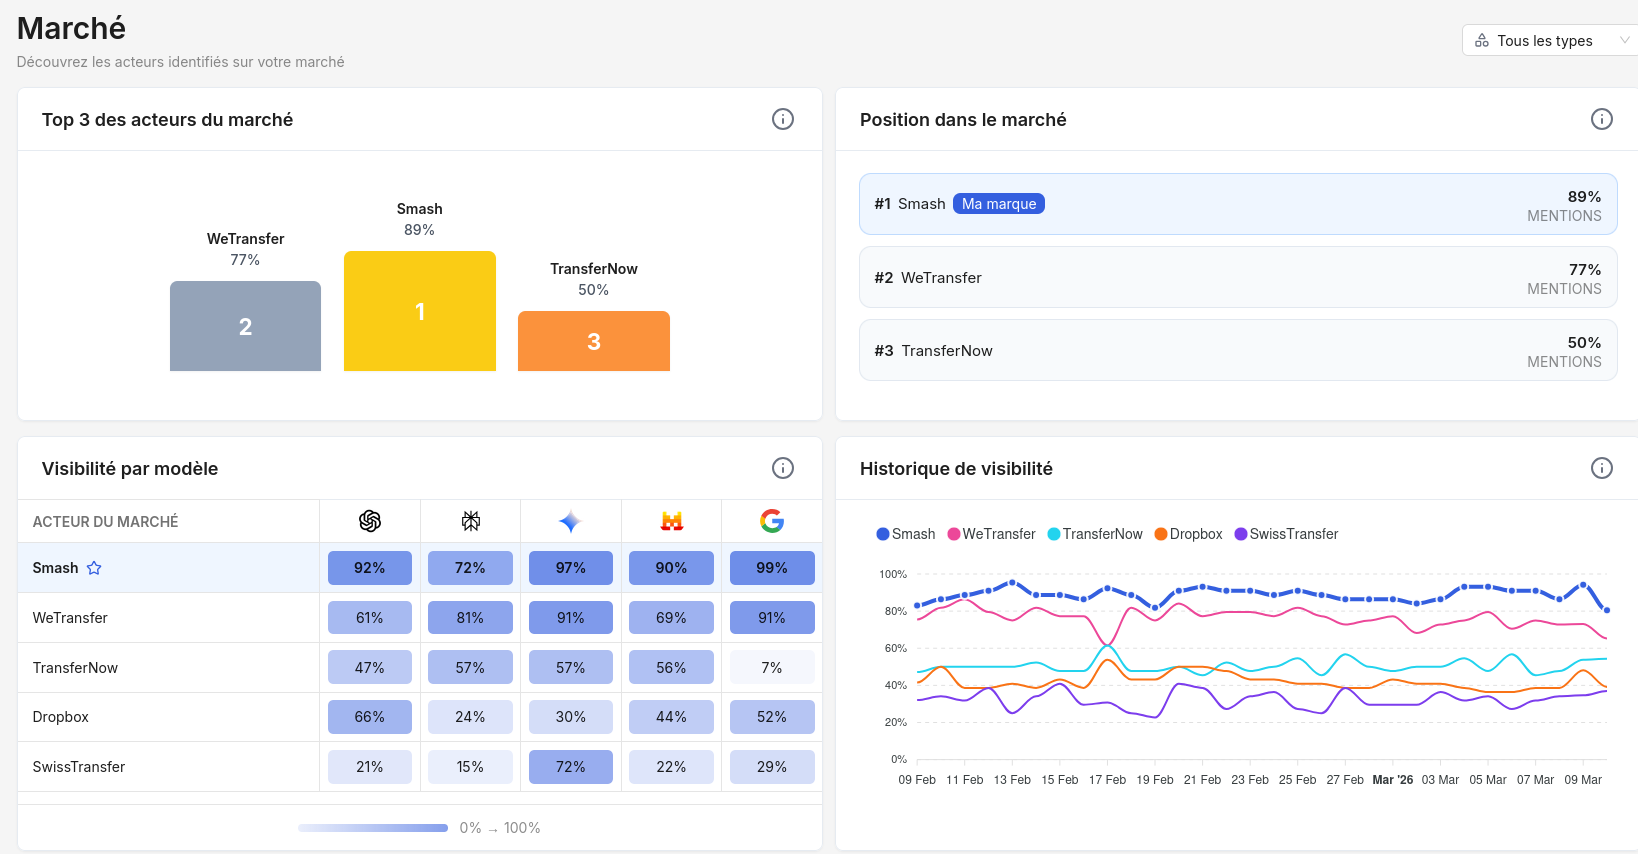The height and width of the screenshot is (854, 1638).
Task: Click the Google model column icon
Action: click(x=772, y=521)
